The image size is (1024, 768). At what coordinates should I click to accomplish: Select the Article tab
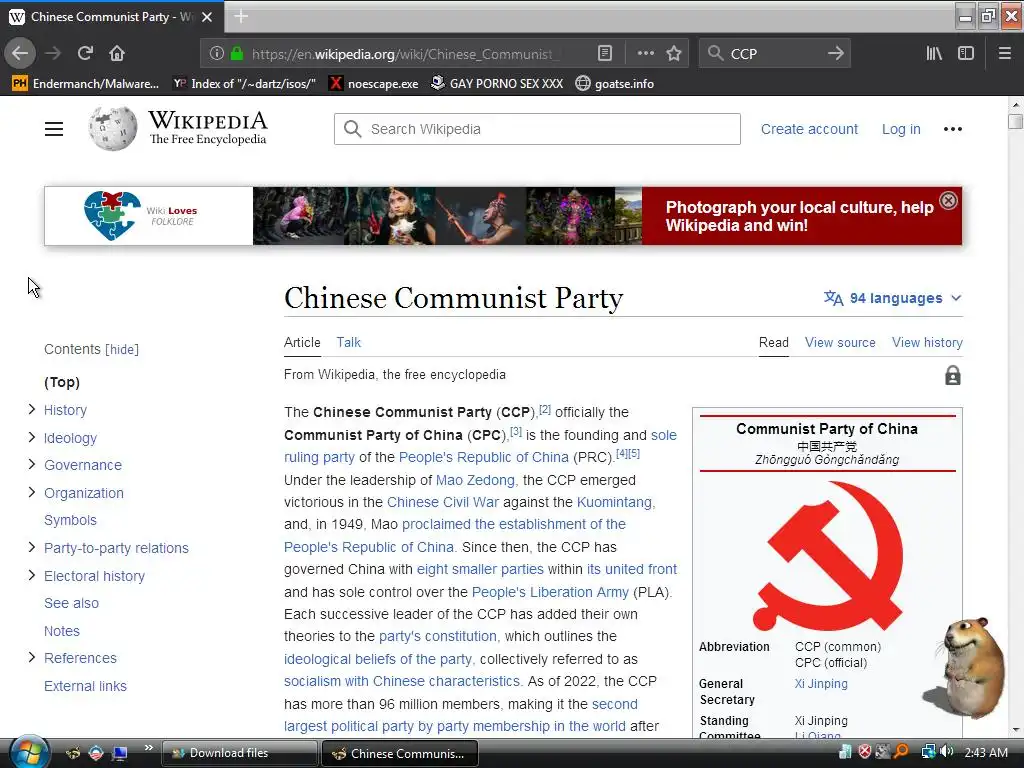click(x=302, y=342)
